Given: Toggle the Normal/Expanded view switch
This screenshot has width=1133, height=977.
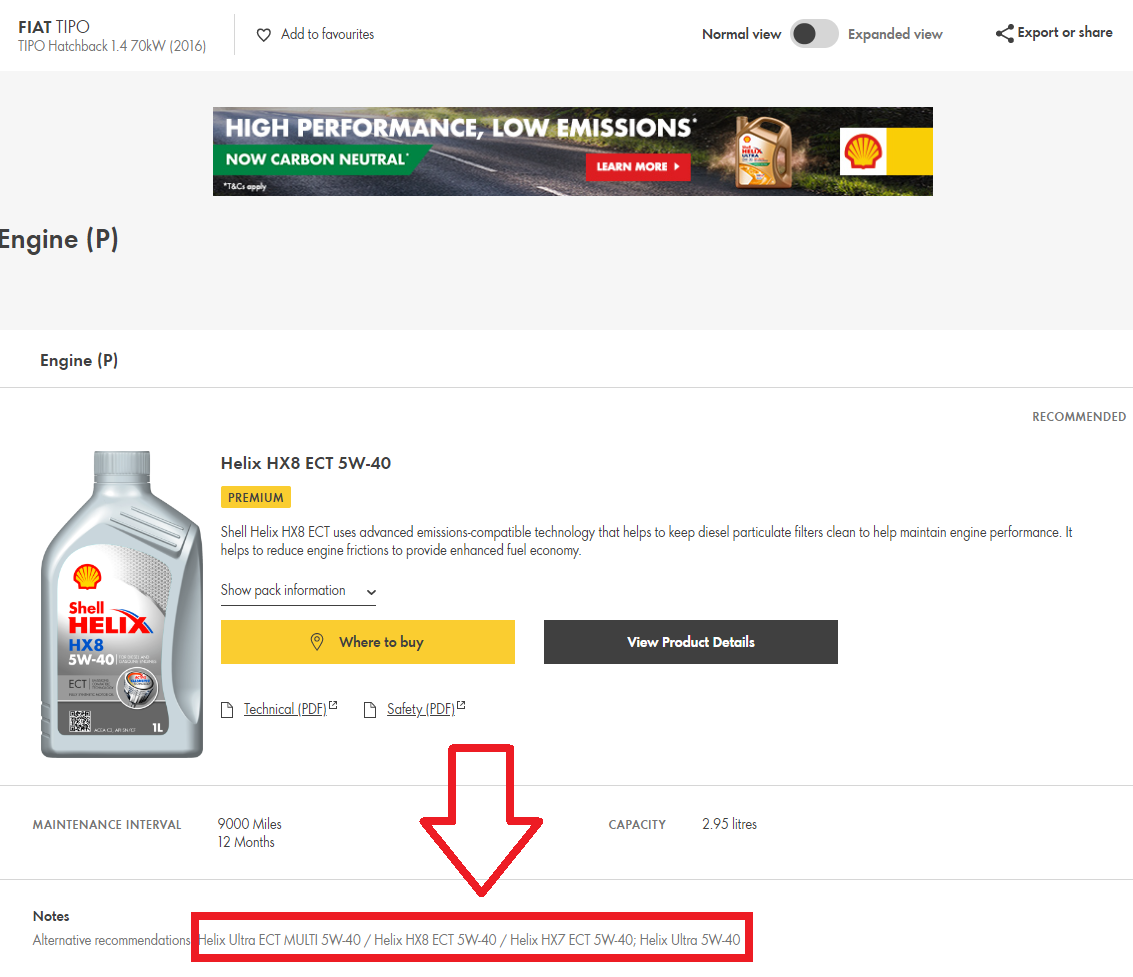Looking at the screenshot, I should (814, 34).
